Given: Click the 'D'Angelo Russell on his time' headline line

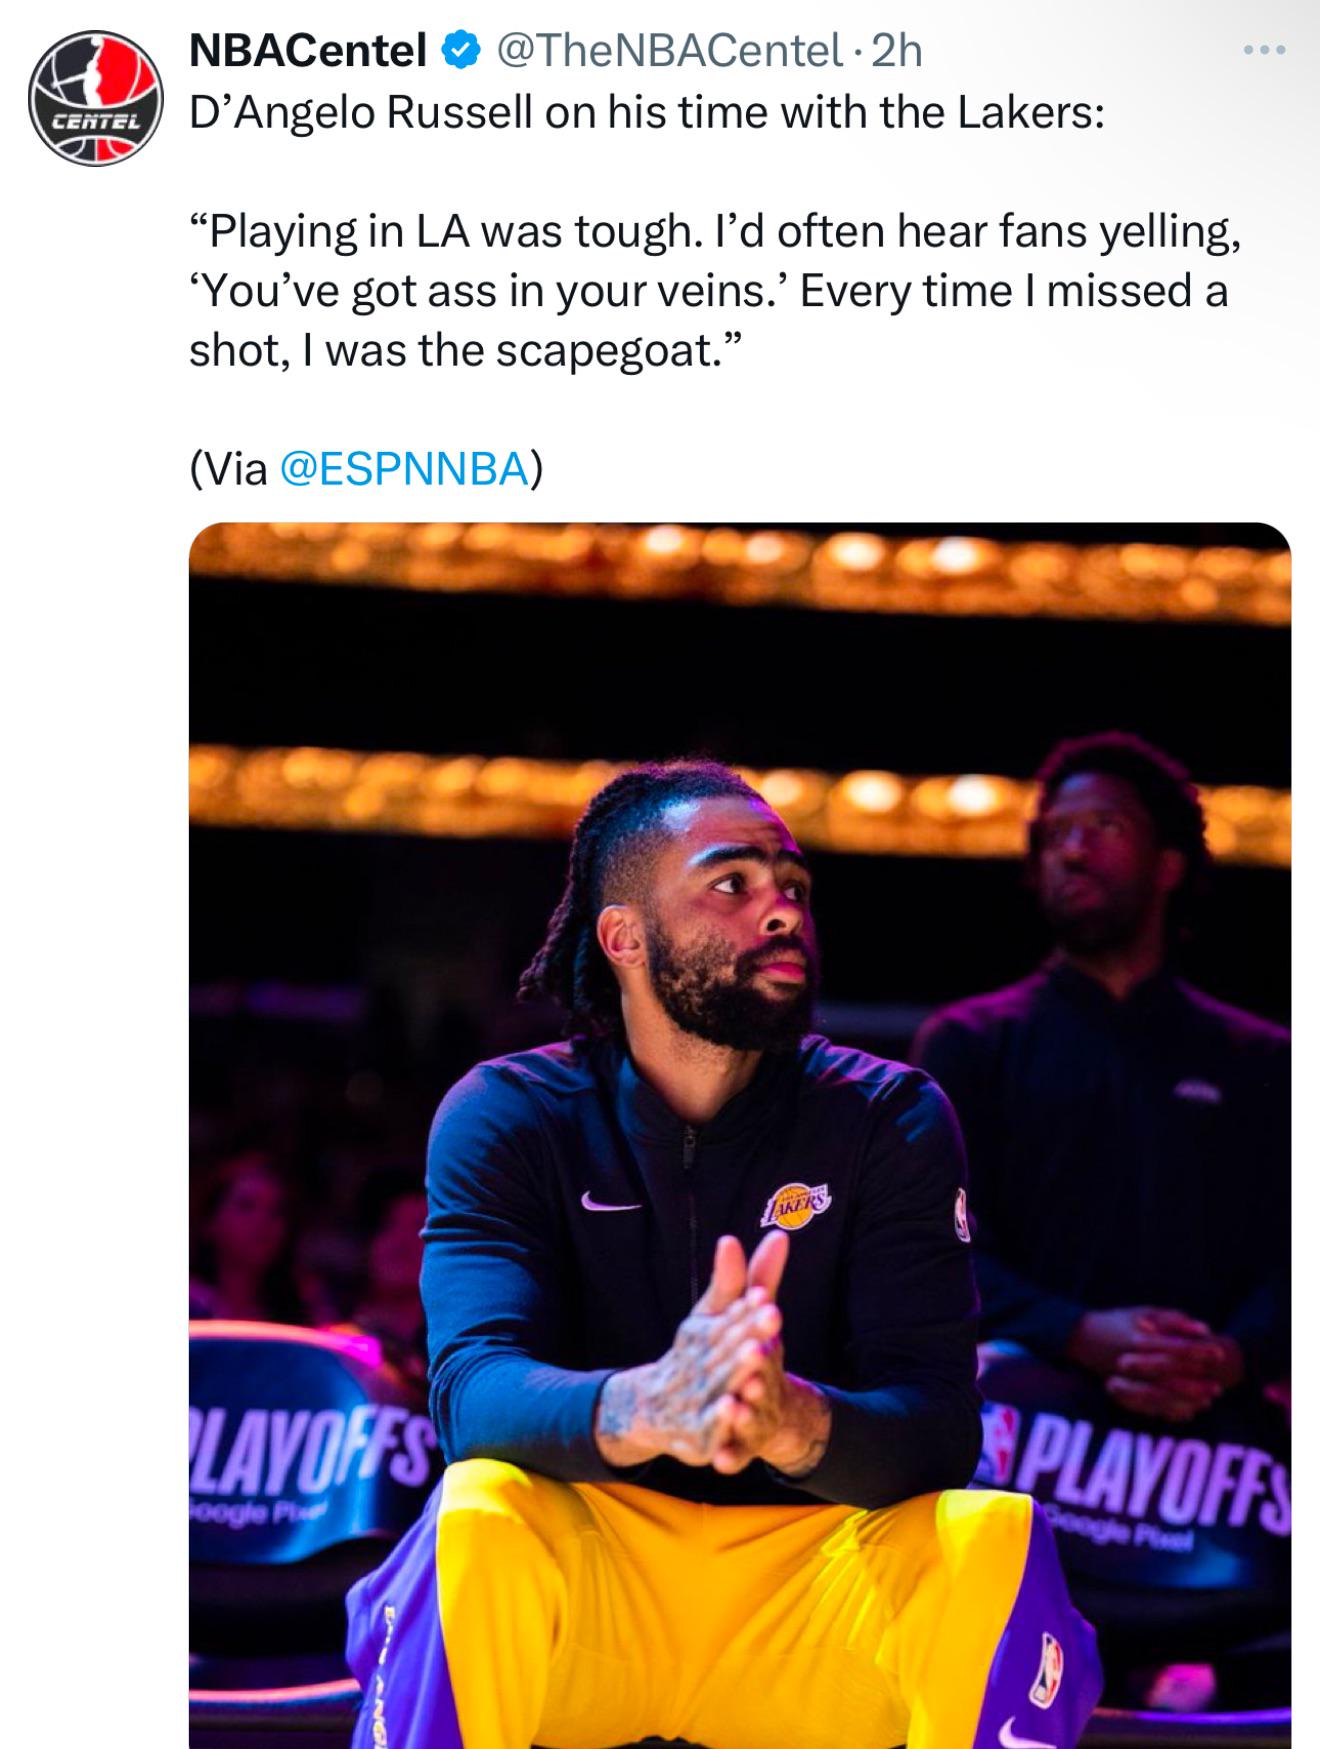Looking at the screenshot, I should click(x=646, y=112).
